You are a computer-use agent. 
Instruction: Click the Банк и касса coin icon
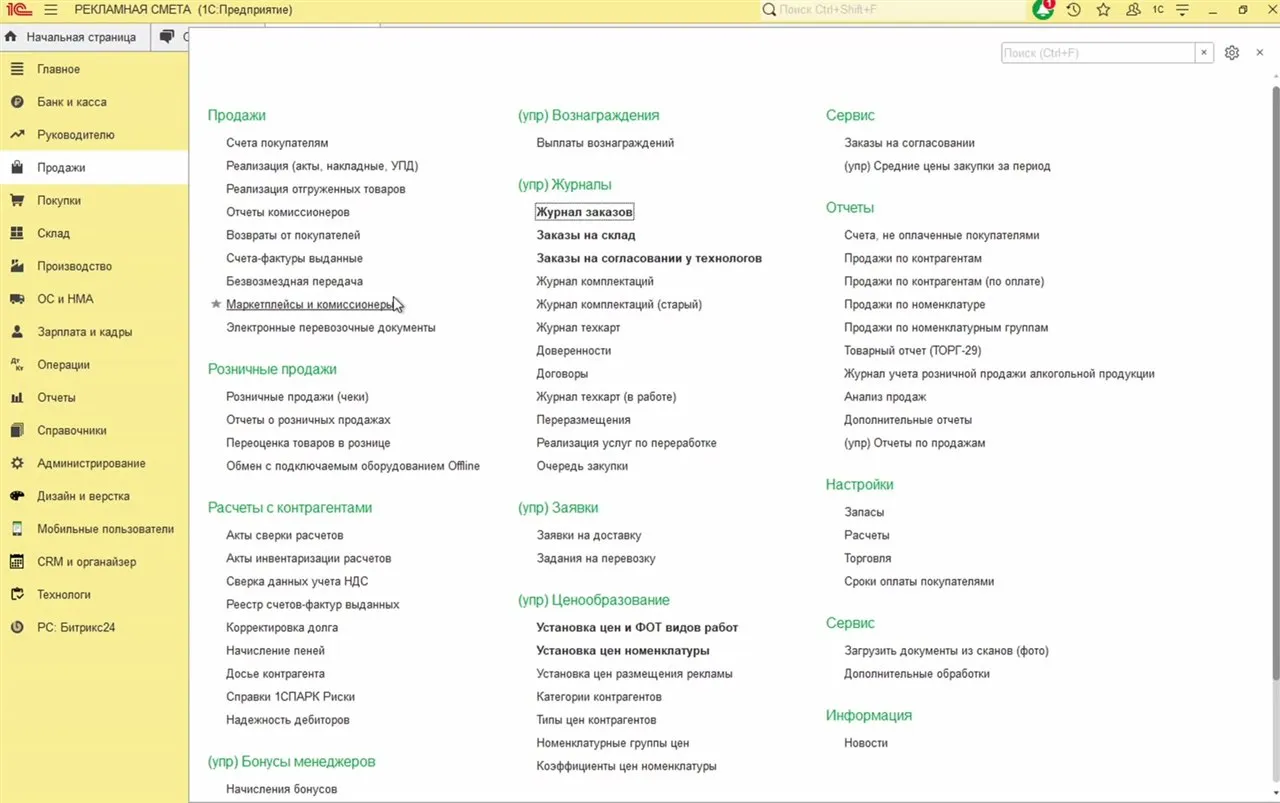[17, 102]
